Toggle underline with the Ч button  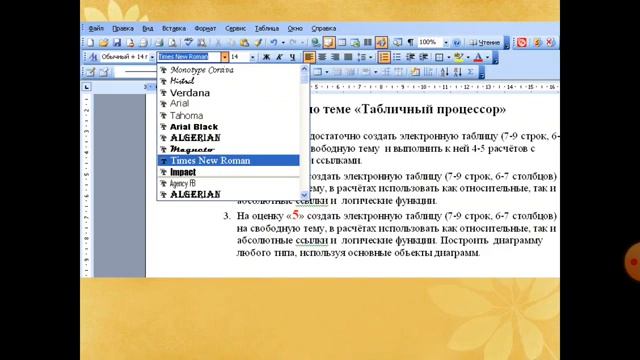(292, 57)
